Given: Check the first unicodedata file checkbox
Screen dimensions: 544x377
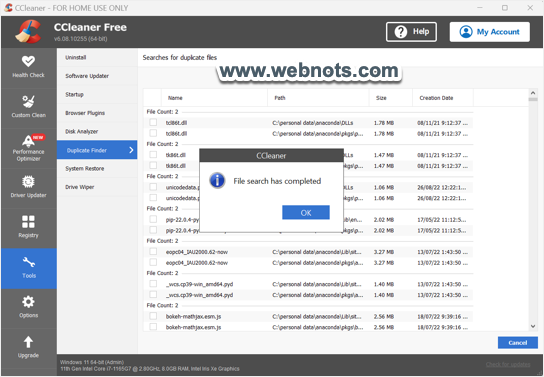Looking at the screenshot, I should tap(153, 187).
